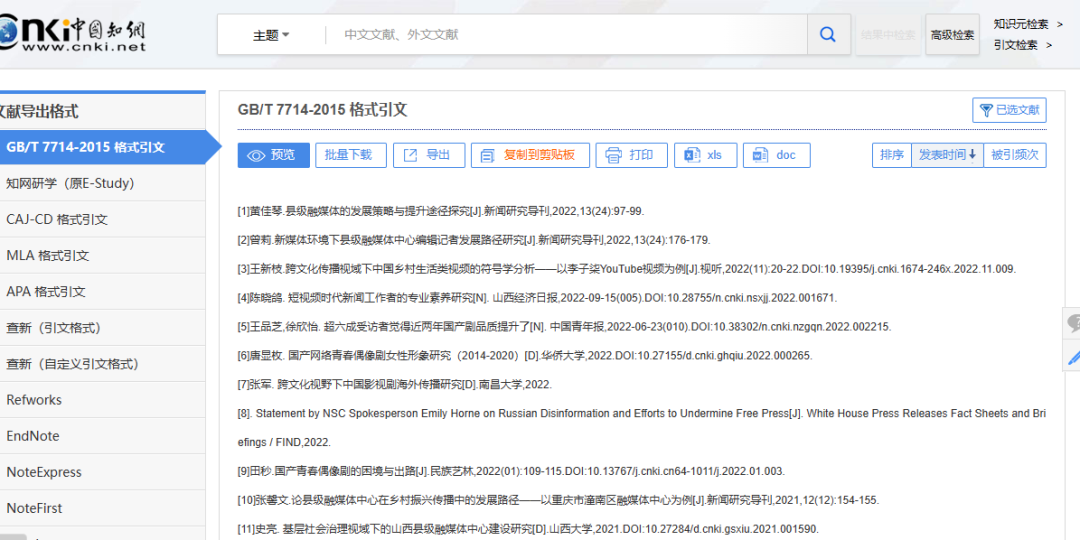This screenshot has width=1080, height=540.
Task: Click 排序 button
Action: click(x=892, y=155)
